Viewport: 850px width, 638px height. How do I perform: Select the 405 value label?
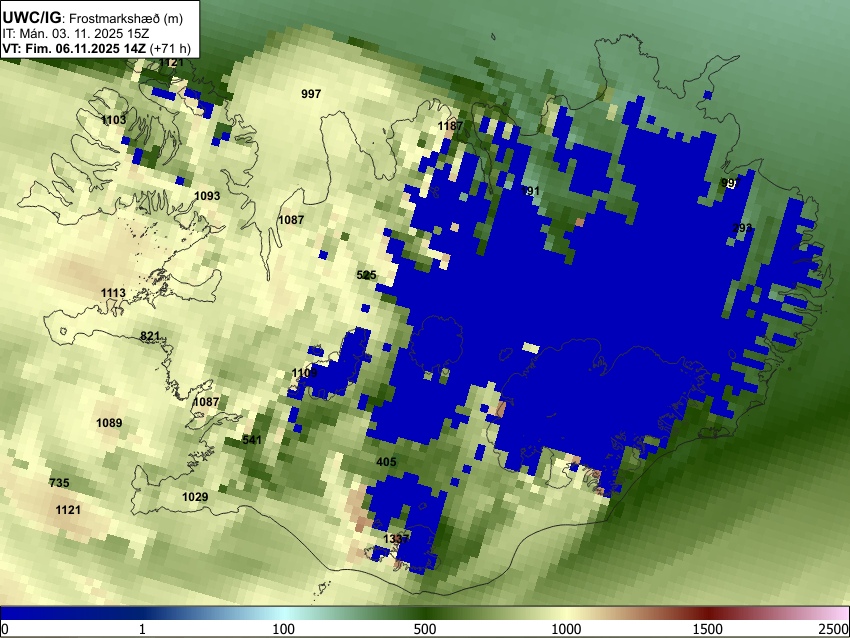pyautogui.click(x=386, y=462)
